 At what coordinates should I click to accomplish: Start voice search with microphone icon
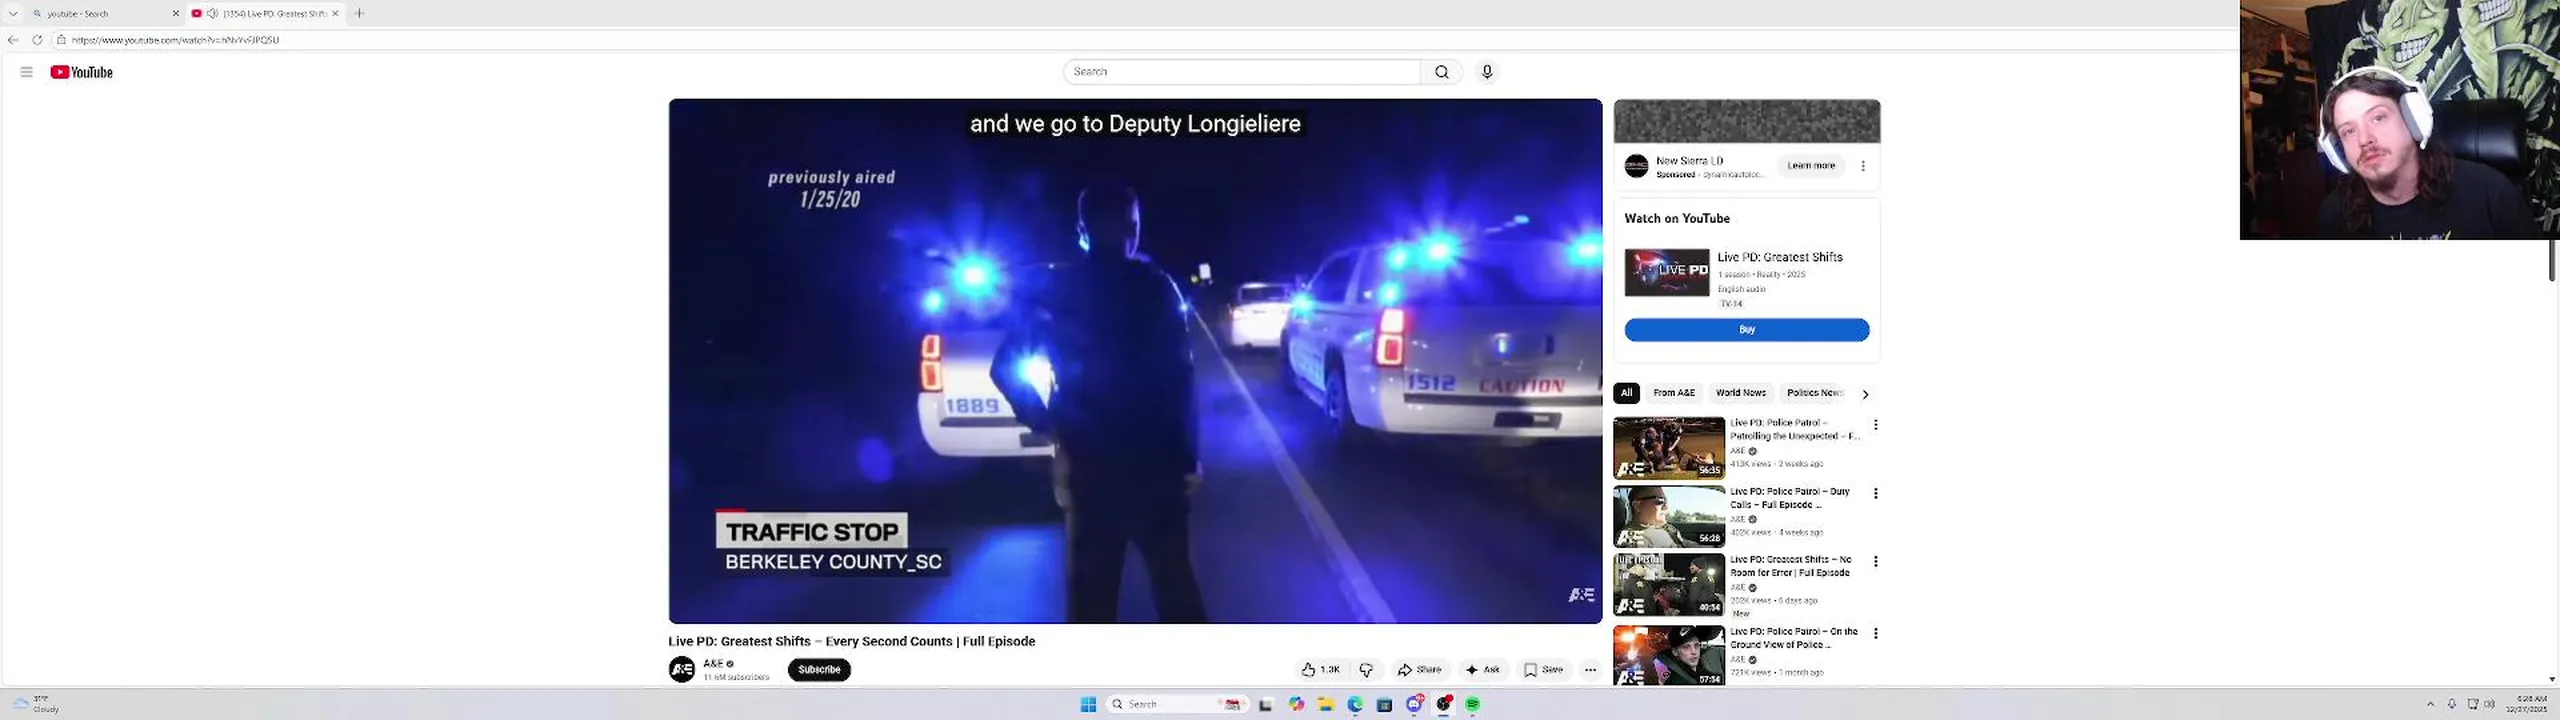tap(1487, 72)
